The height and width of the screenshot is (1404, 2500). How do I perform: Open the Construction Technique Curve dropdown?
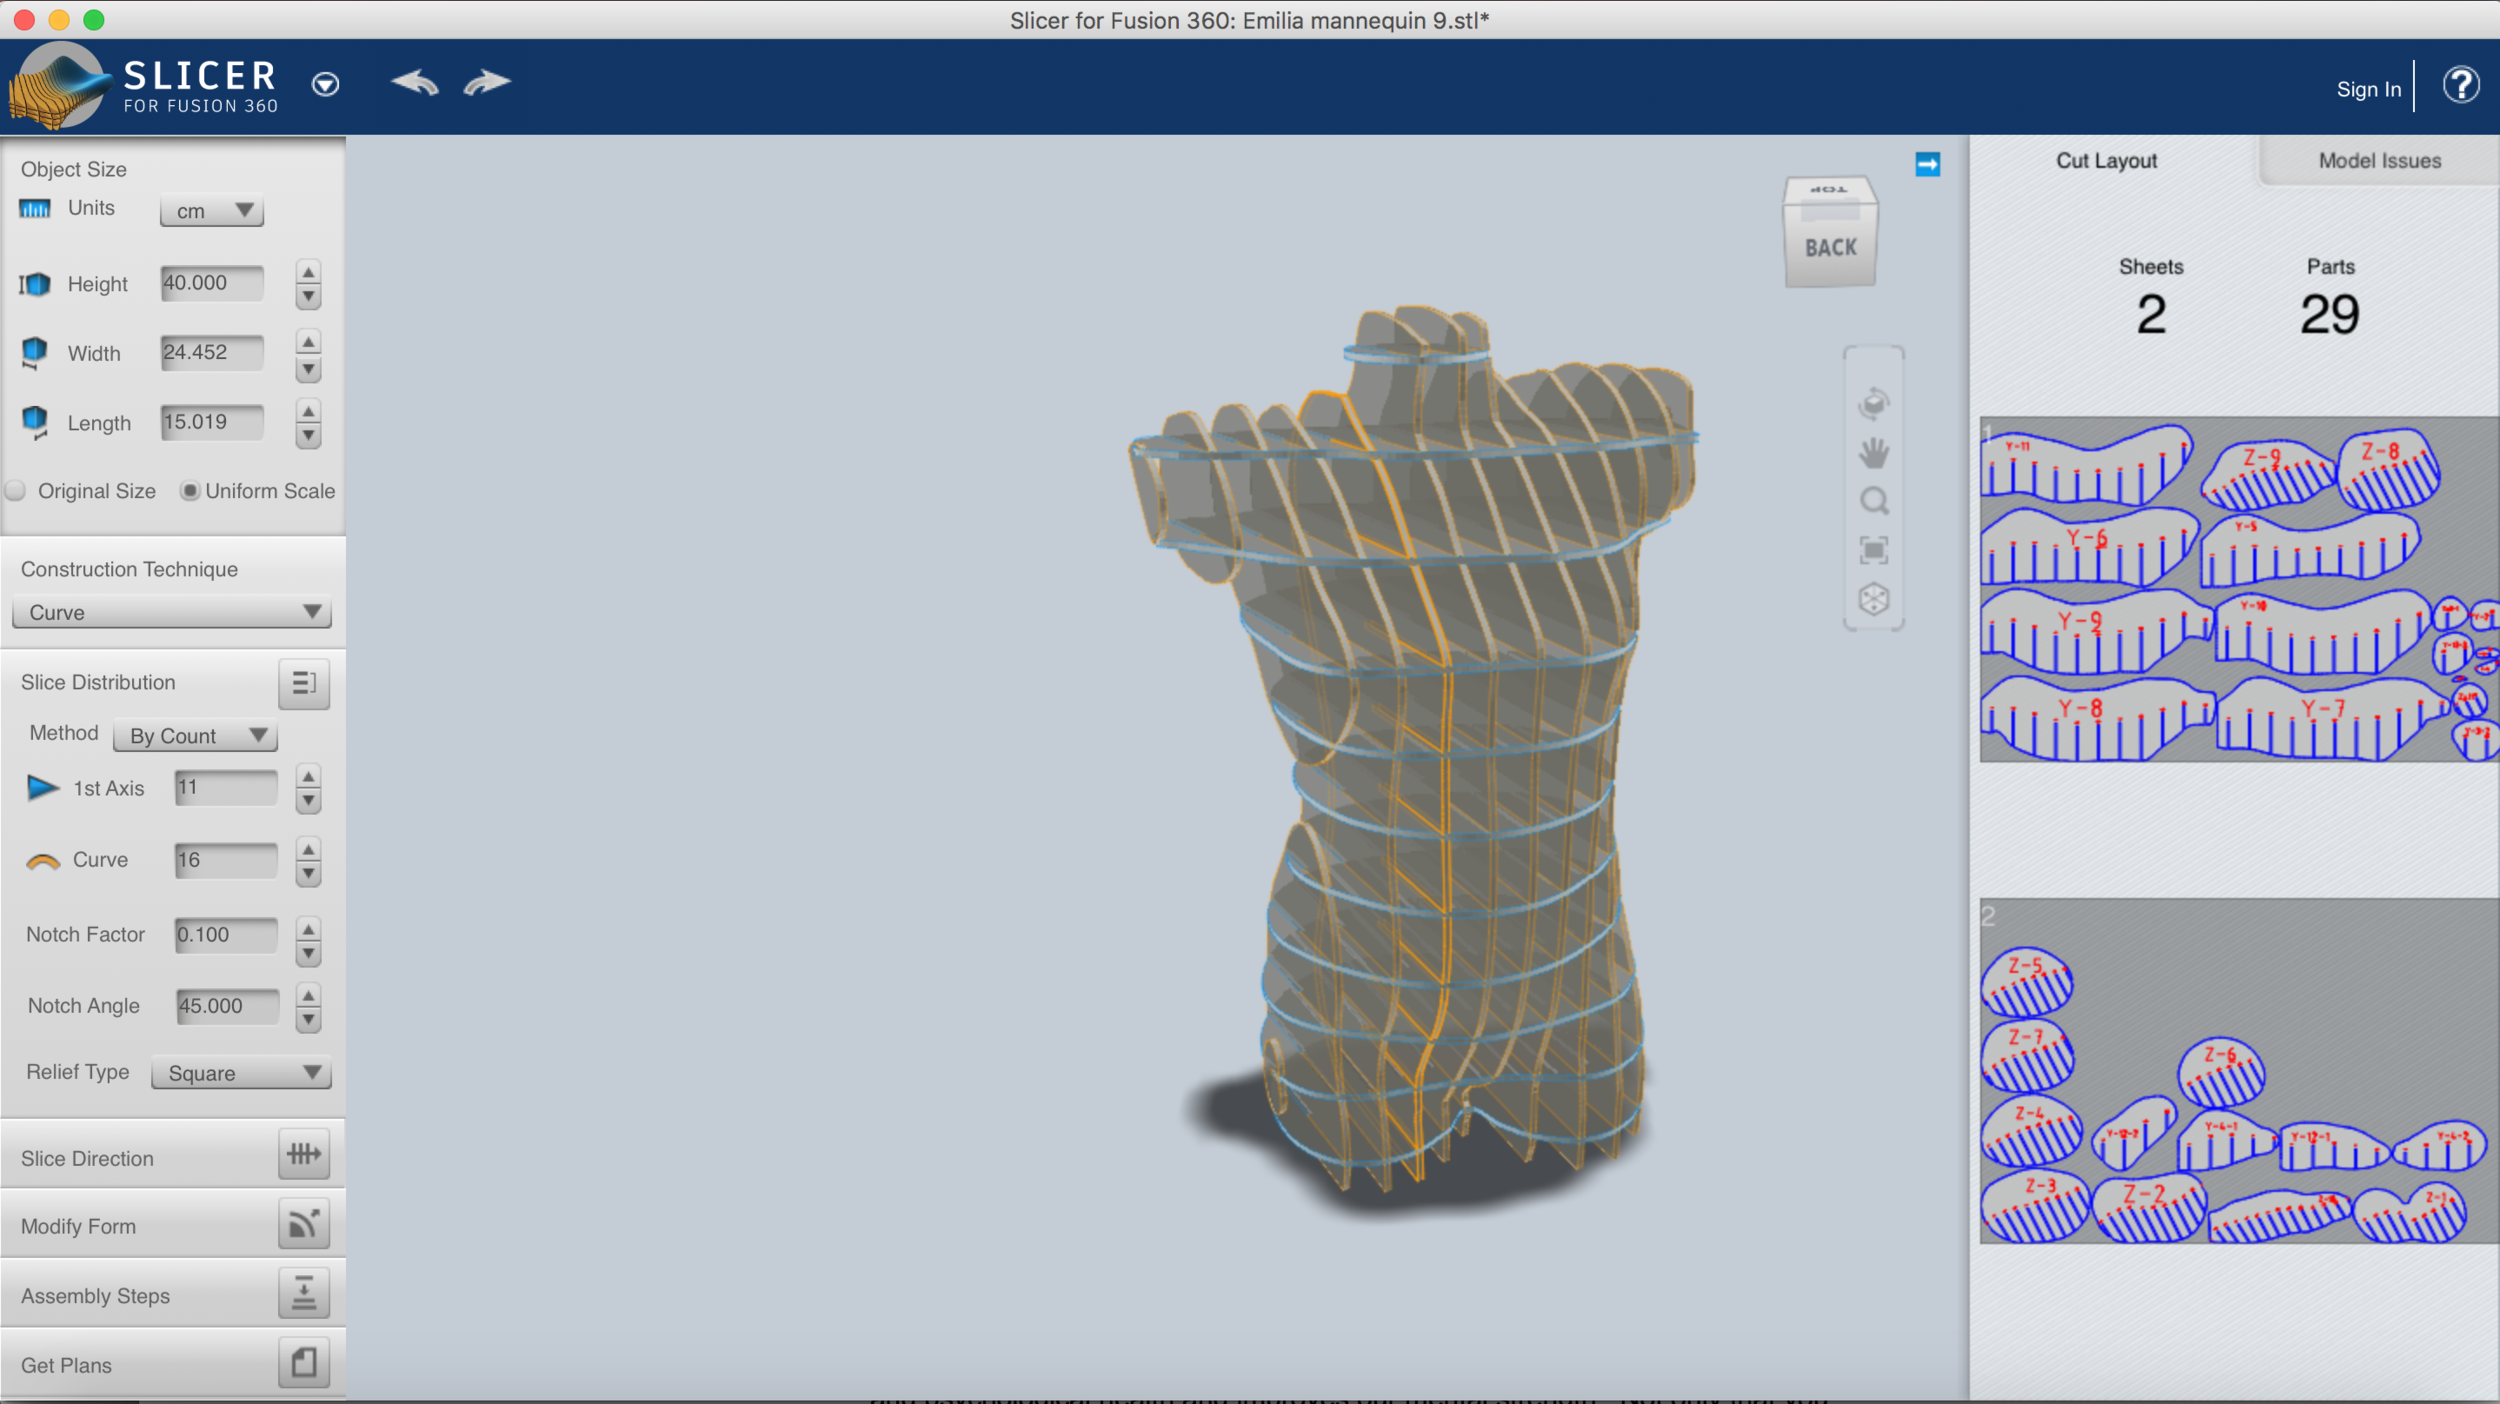click(x=171, y=612)
